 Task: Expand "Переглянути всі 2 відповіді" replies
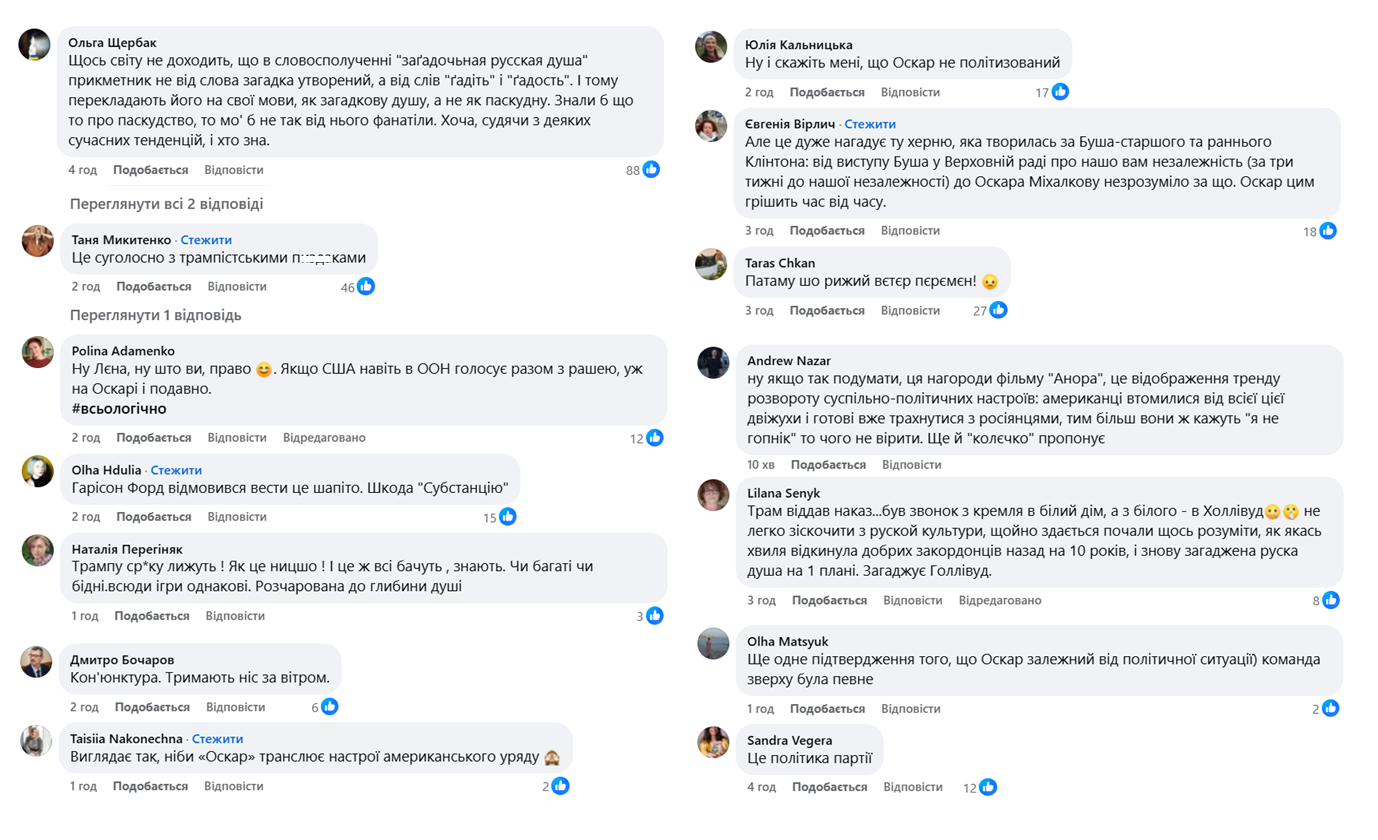tap(166, 204)
